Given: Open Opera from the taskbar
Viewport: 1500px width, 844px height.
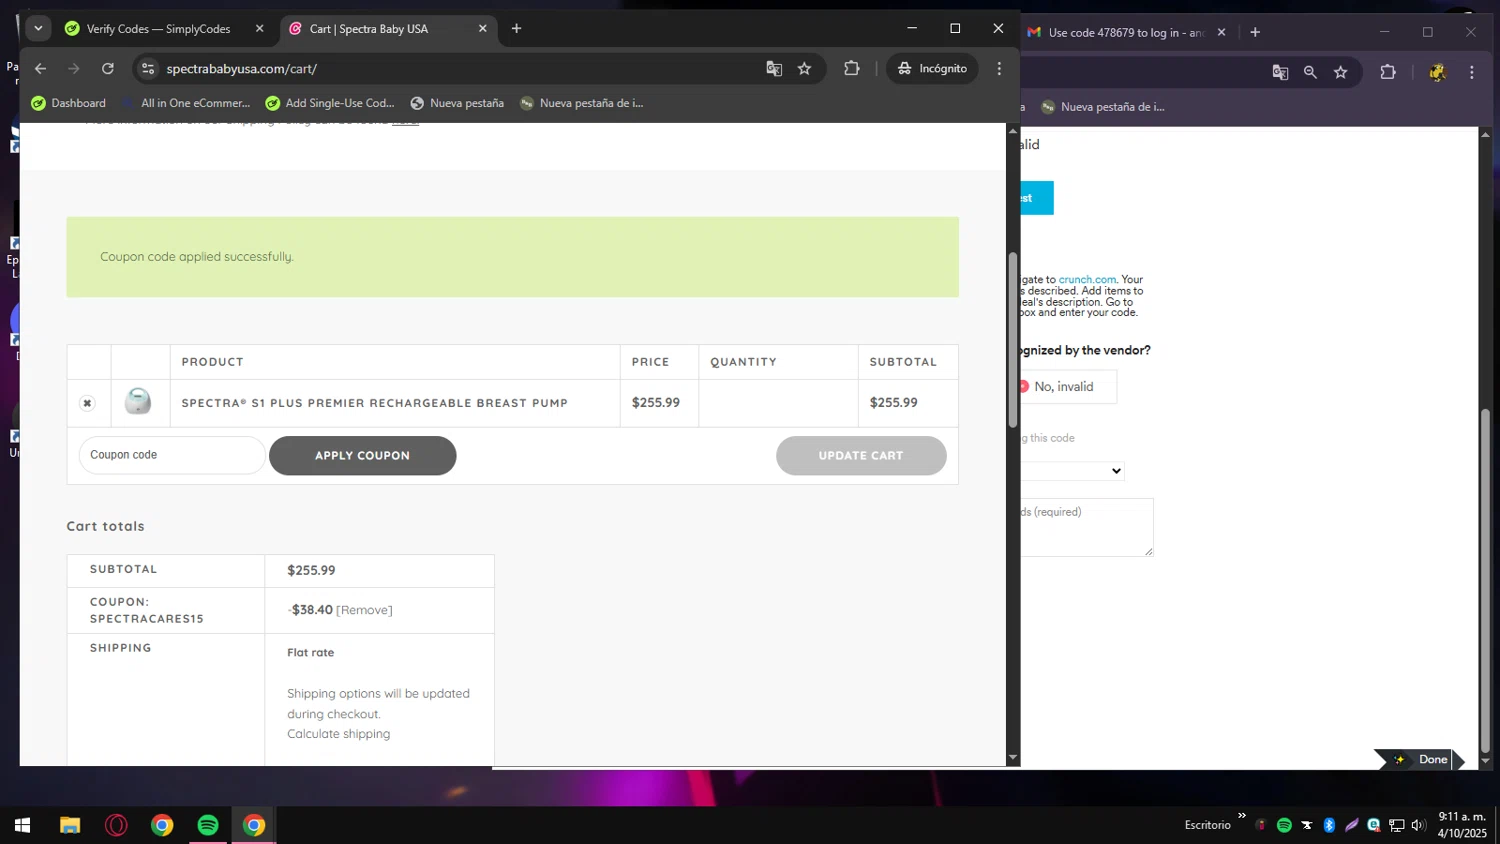Looking at the screenshot, I should click(x=116, y=825).
